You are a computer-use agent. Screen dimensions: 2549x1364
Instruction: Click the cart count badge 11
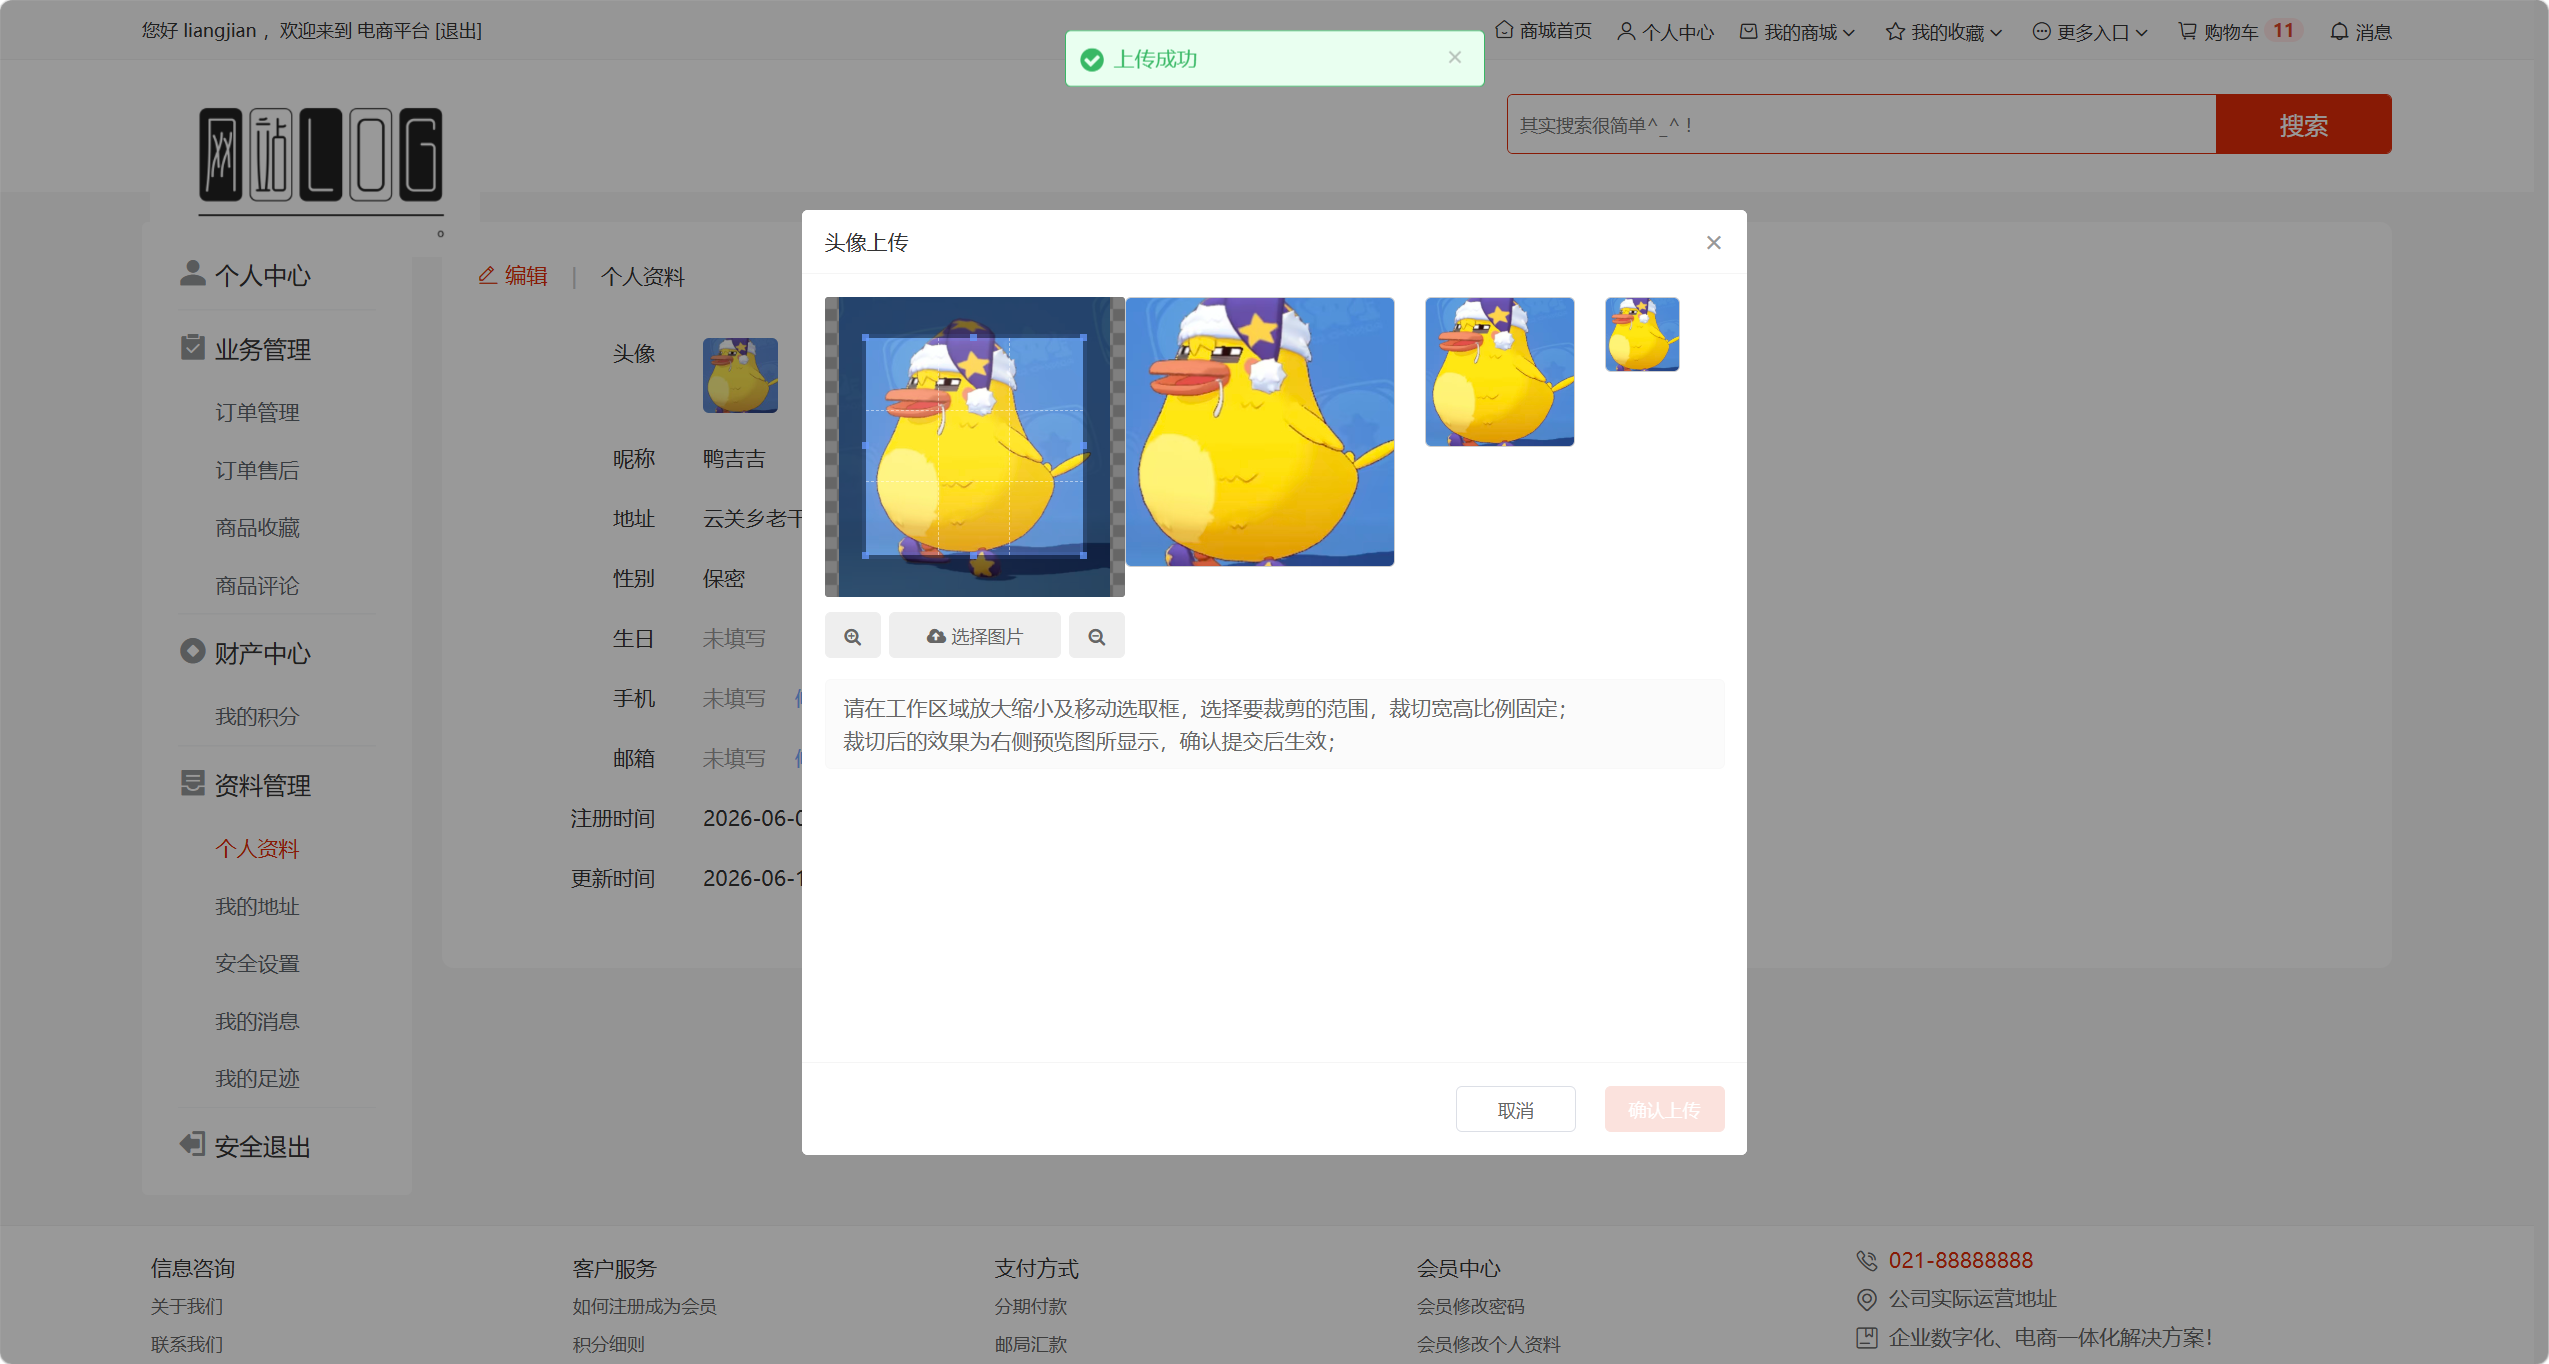pos(2283,31)
